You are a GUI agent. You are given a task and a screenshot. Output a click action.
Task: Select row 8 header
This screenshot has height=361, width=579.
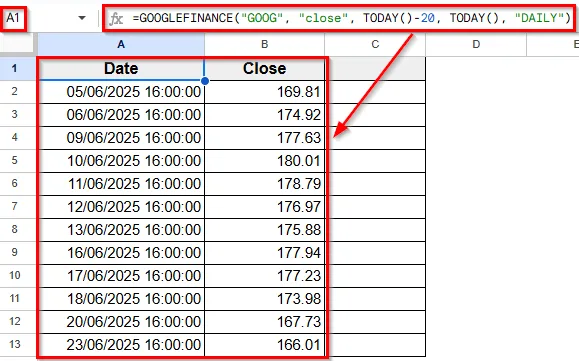tap(14, 230)
